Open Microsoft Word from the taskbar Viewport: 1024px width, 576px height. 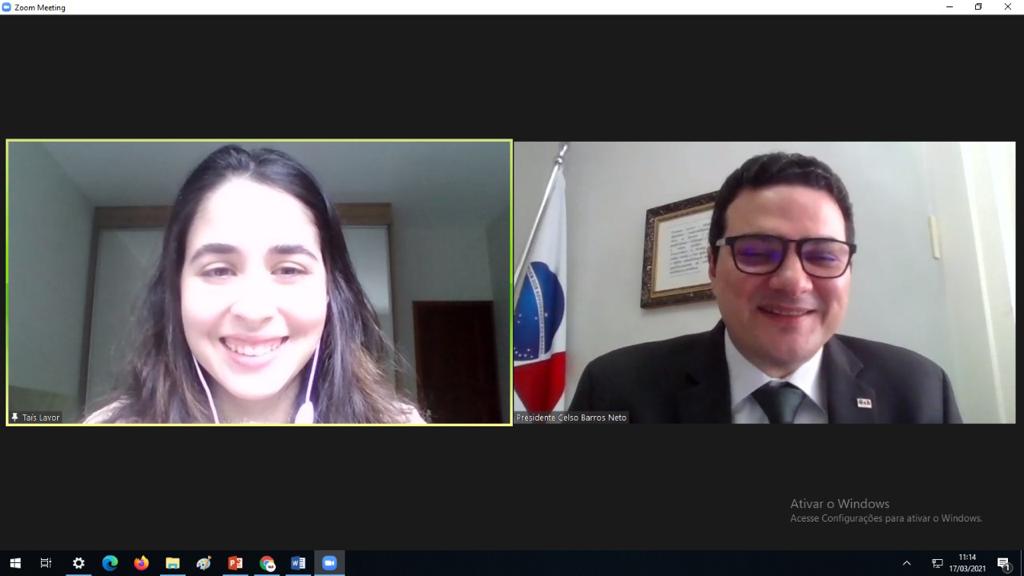298,563
